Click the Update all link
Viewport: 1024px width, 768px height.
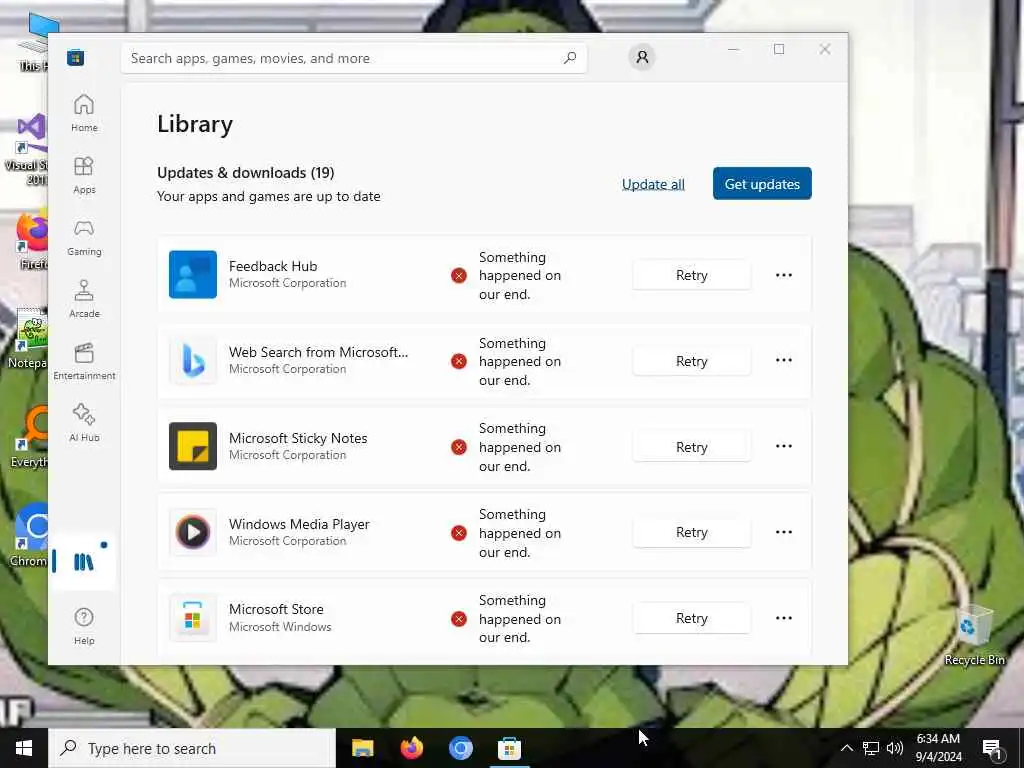653,184
